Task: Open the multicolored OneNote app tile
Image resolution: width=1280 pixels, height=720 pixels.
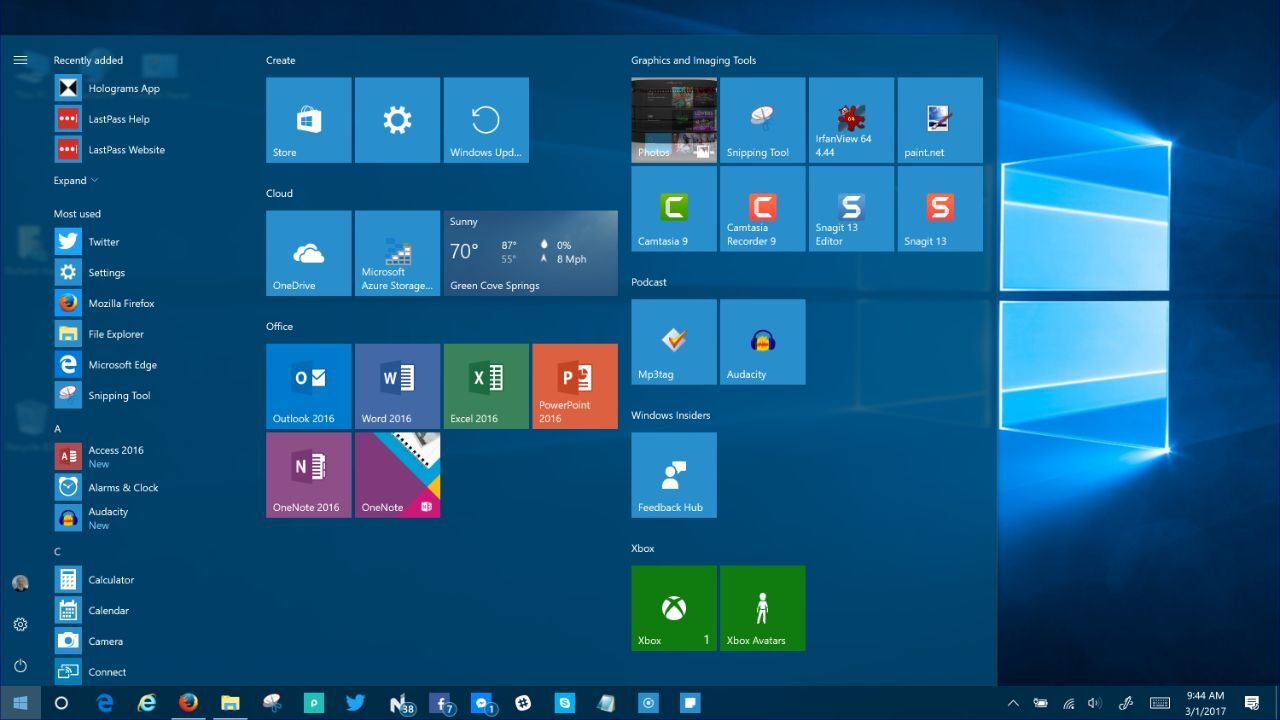Action: point(397,475)
